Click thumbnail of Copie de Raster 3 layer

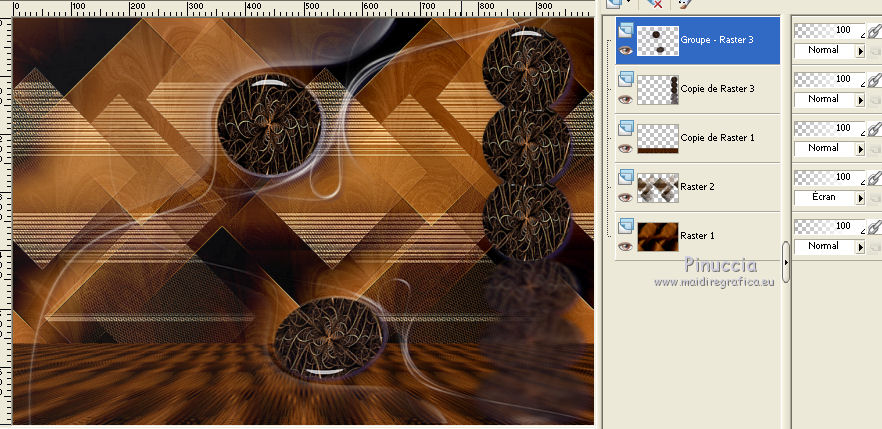(x=658, y=90)
